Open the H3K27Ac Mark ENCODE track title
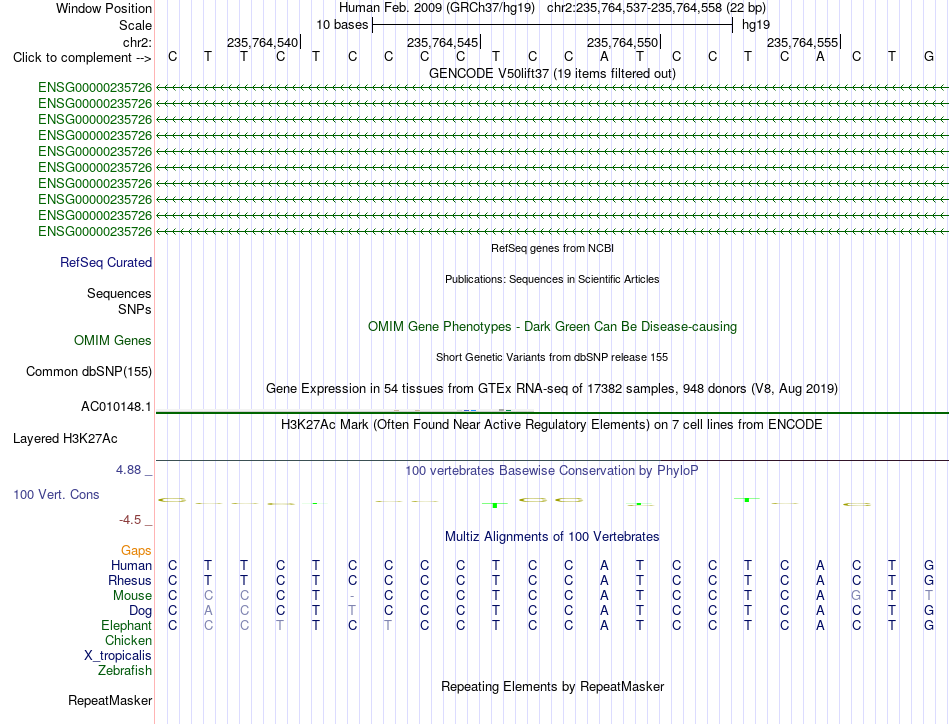The width and height of the screenshot is (950, 724). [552, 424]
